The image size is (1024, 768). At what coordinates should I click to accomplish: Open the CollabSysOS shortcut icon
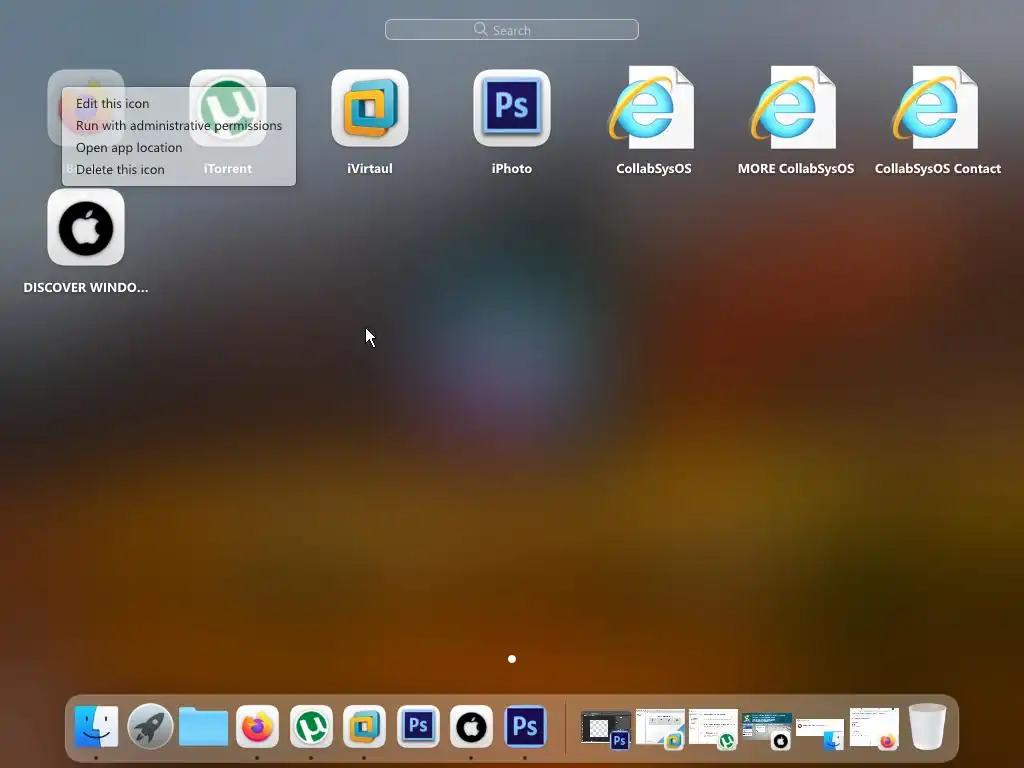coord(653,107)
